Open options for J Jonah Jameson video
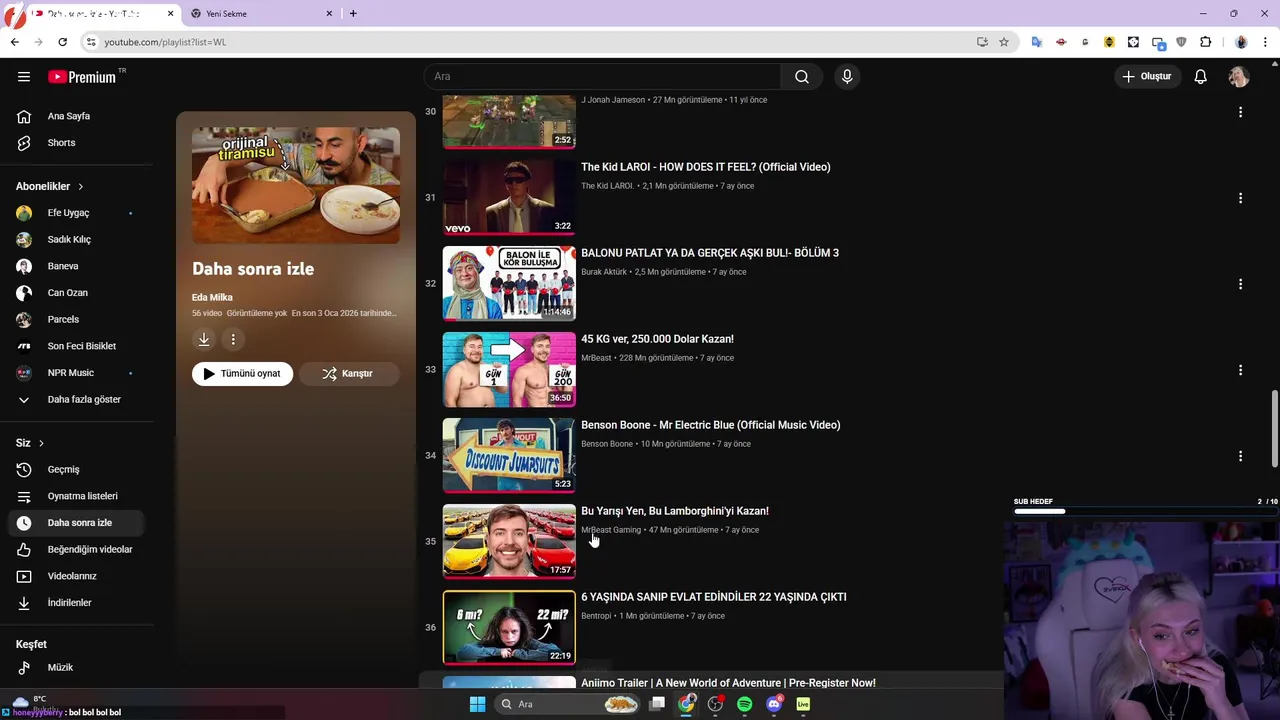 pos(1240,112)
